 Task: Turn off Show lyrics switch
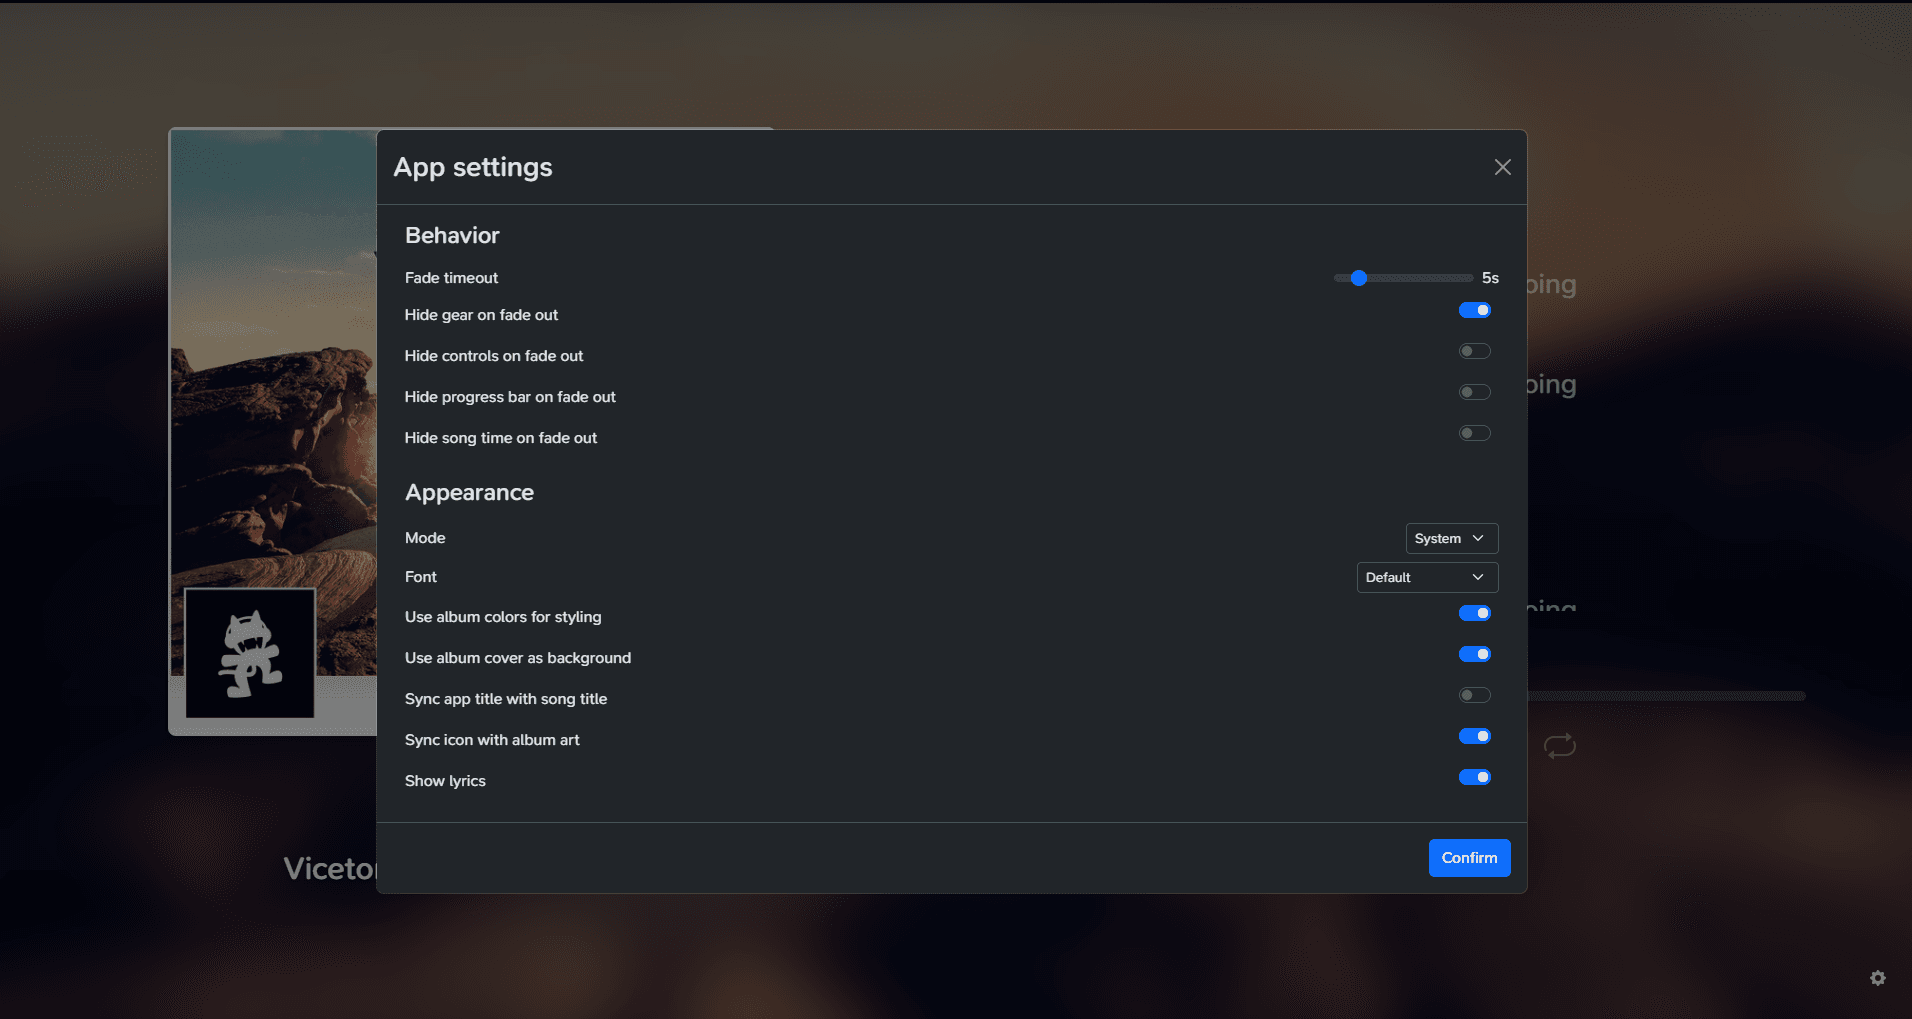1474,777
